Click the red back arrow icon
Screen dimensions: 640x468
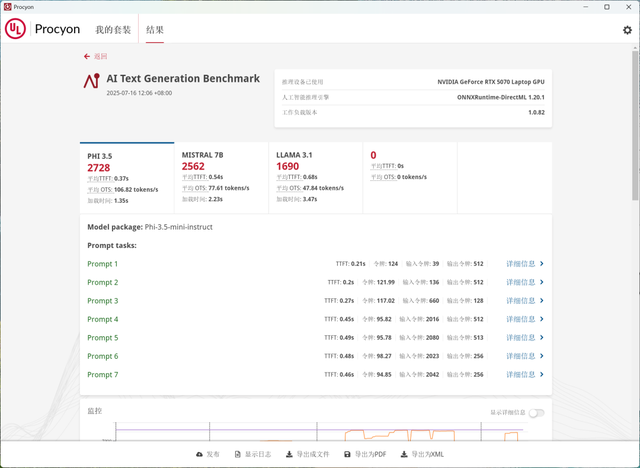pos(87,56)
